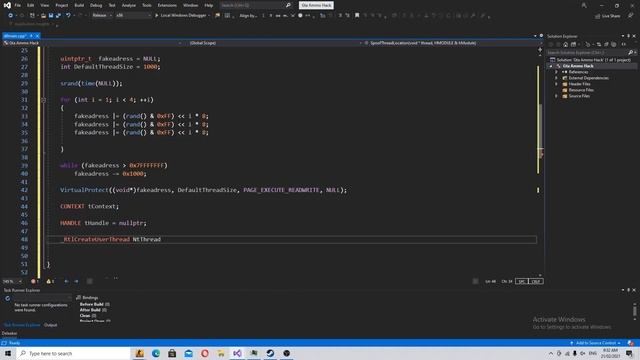Open the Release configuration dropdown
The width and height of the screenshot is (640, 360).
click(102, 16)
